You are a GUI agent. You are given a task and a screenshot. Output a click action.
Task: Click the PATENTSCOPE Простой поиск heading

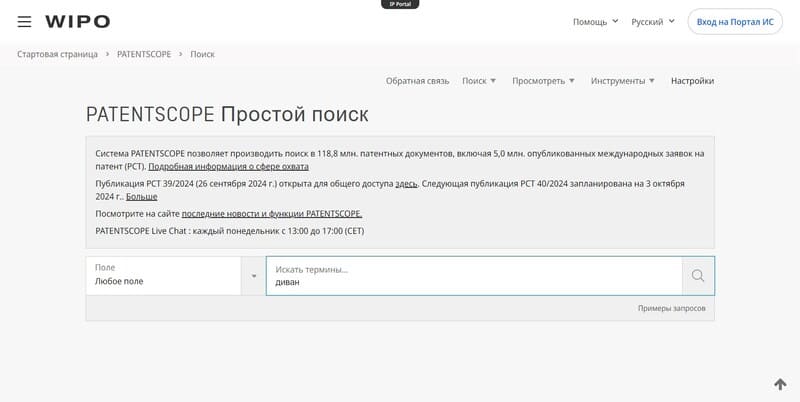click(x=227, y=114)
